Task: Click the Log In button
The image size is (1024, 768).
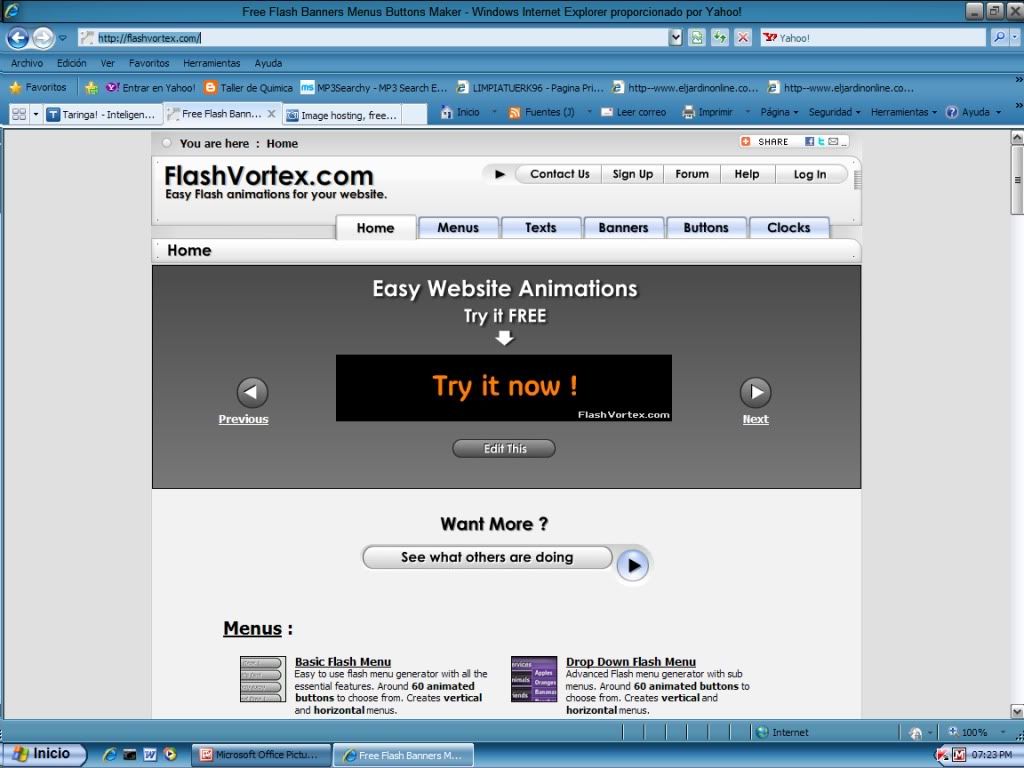Action: [x=810, y=174]
